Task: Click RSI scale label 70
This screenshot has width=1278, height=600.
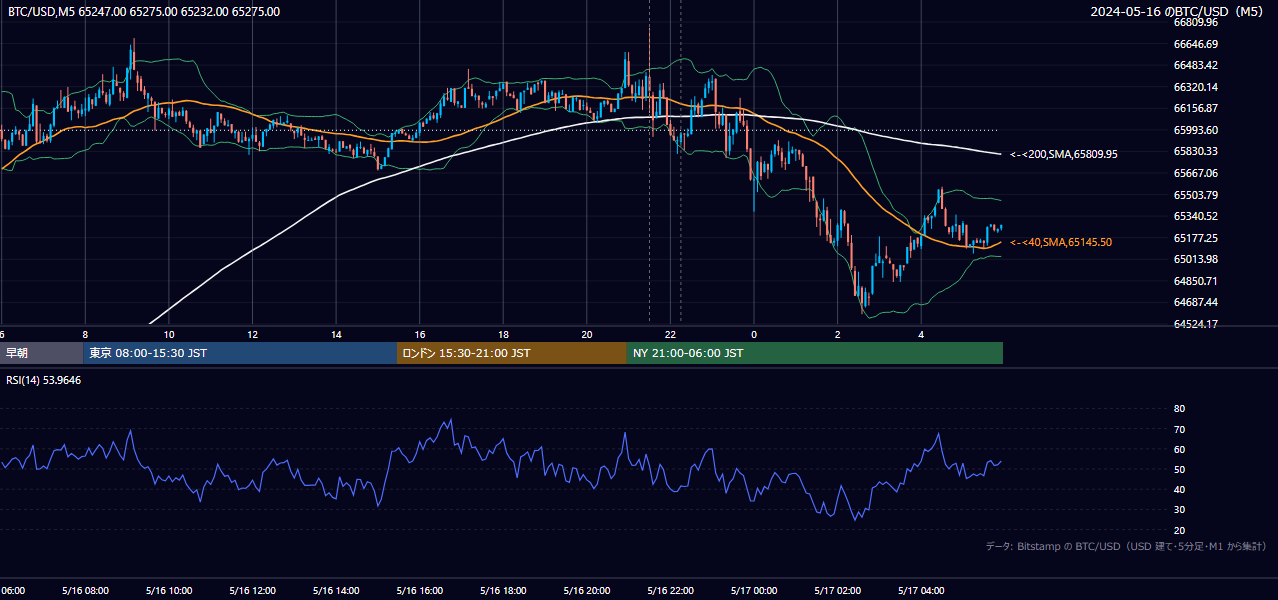Action: pos(1179,429)
